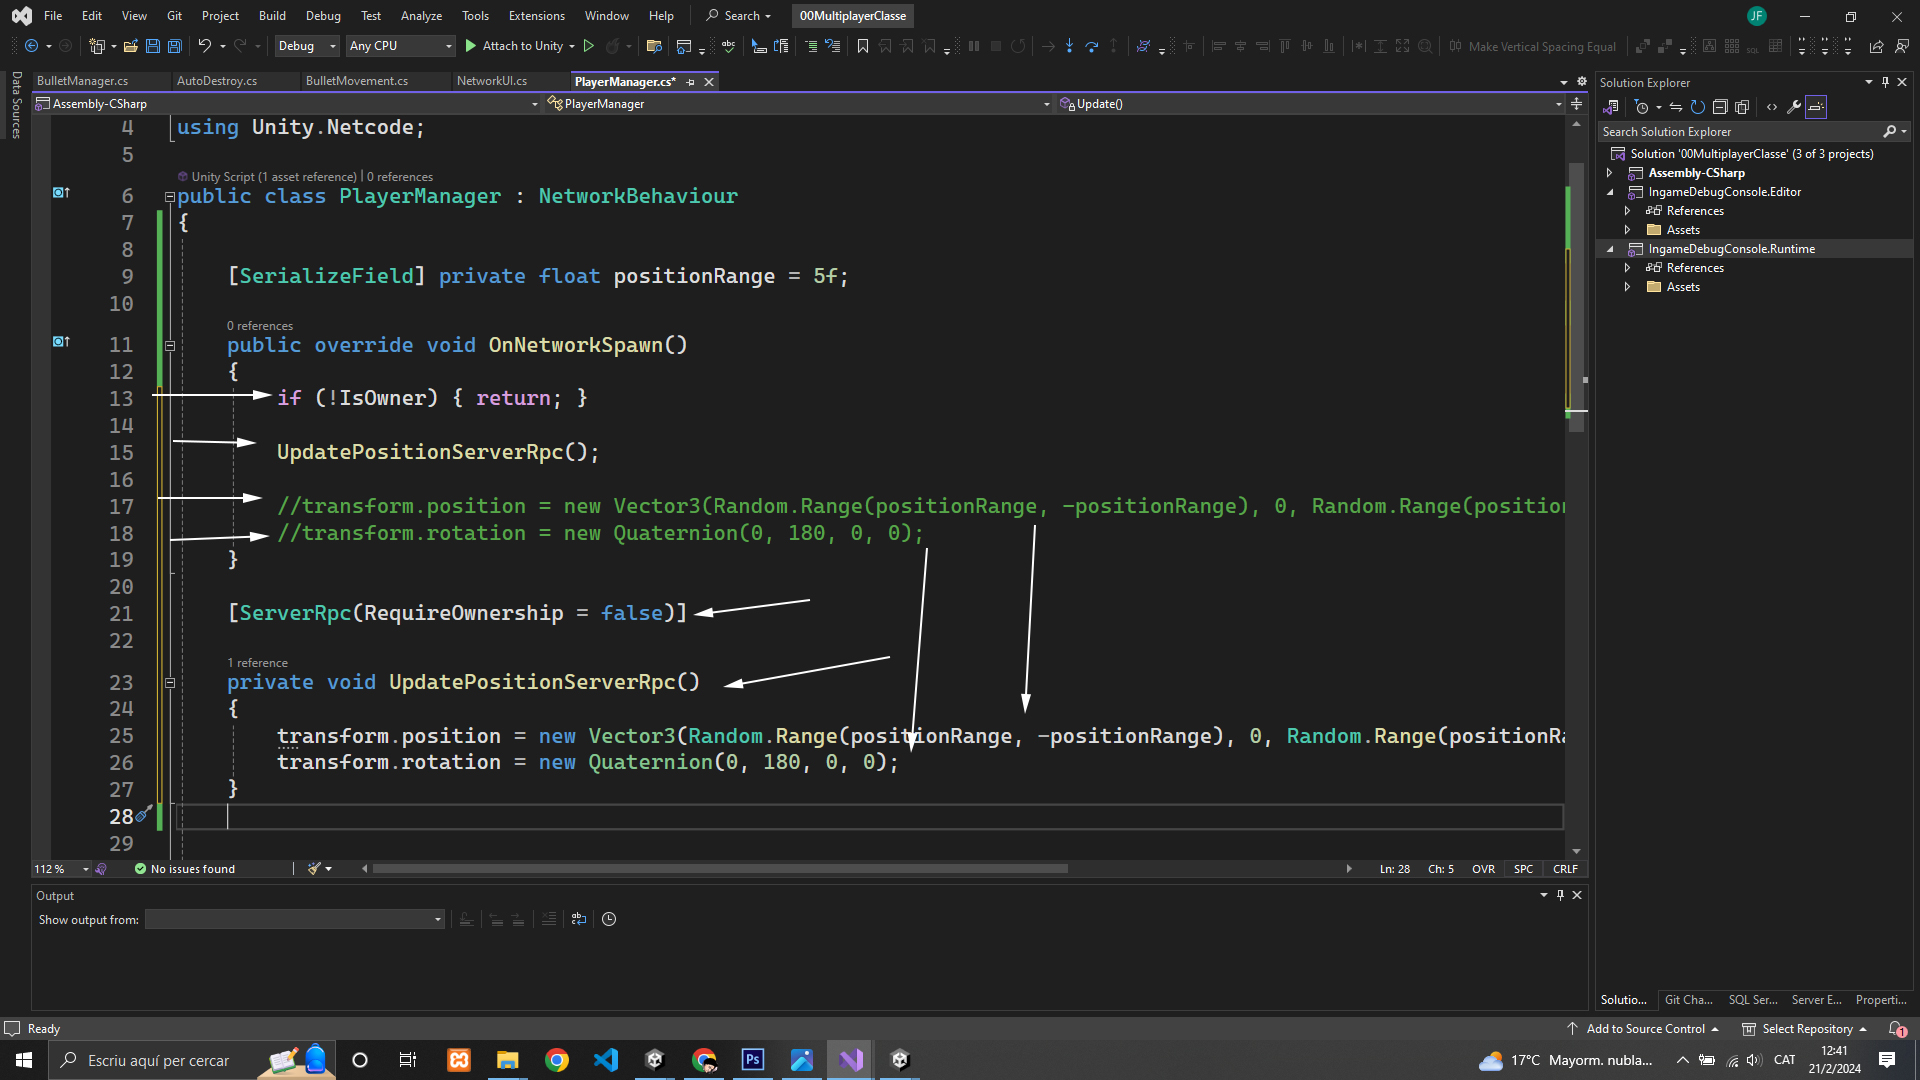Click the Undo toolbar icon
Screen dimensions: 1920x1080
point(204,46)
